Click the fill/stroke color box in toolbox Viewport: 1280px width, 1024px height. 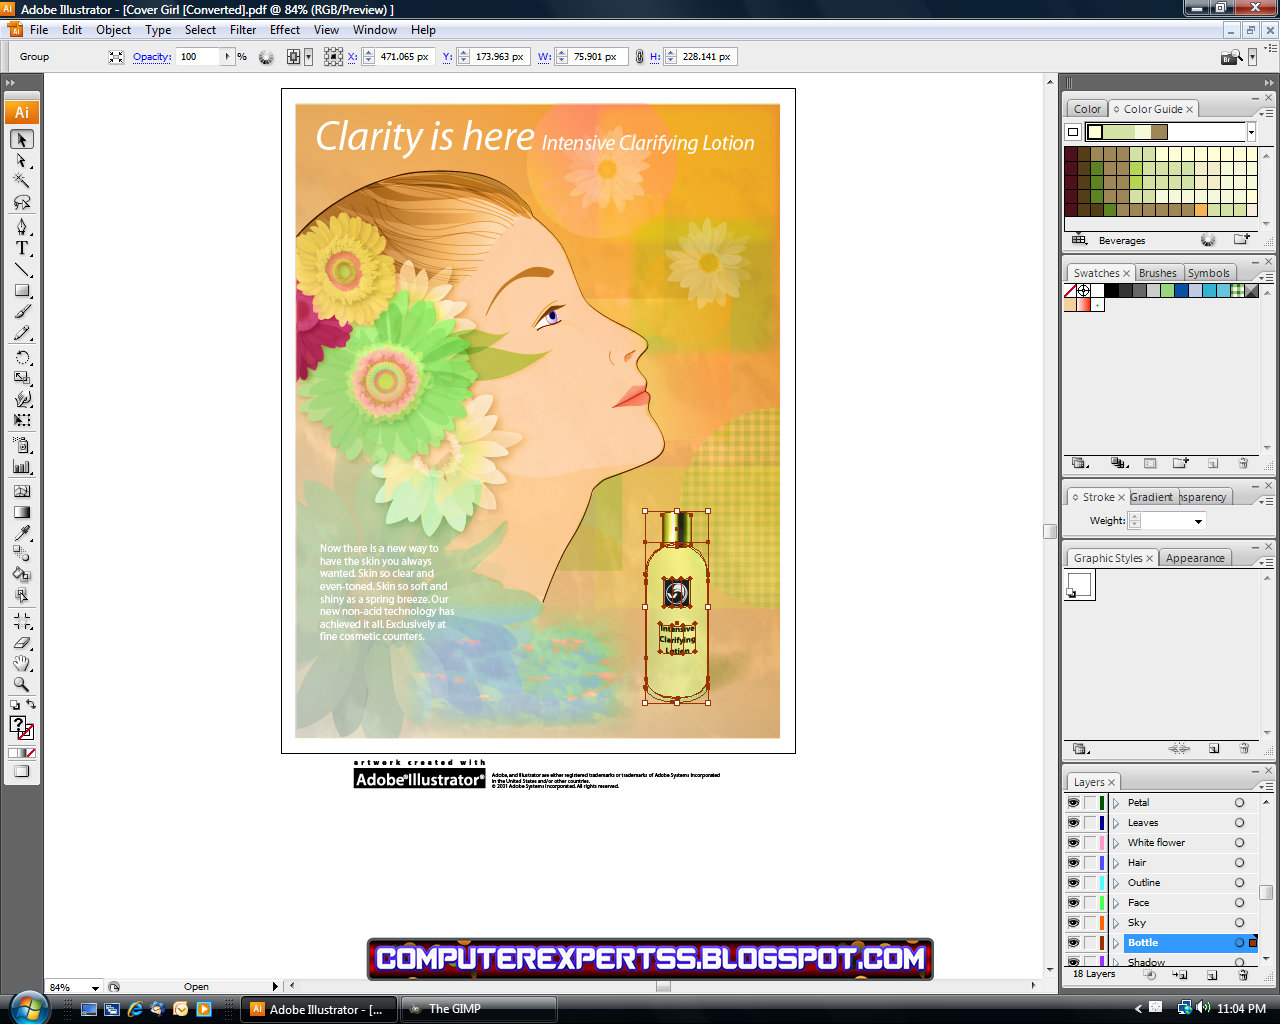pos(22,729)
